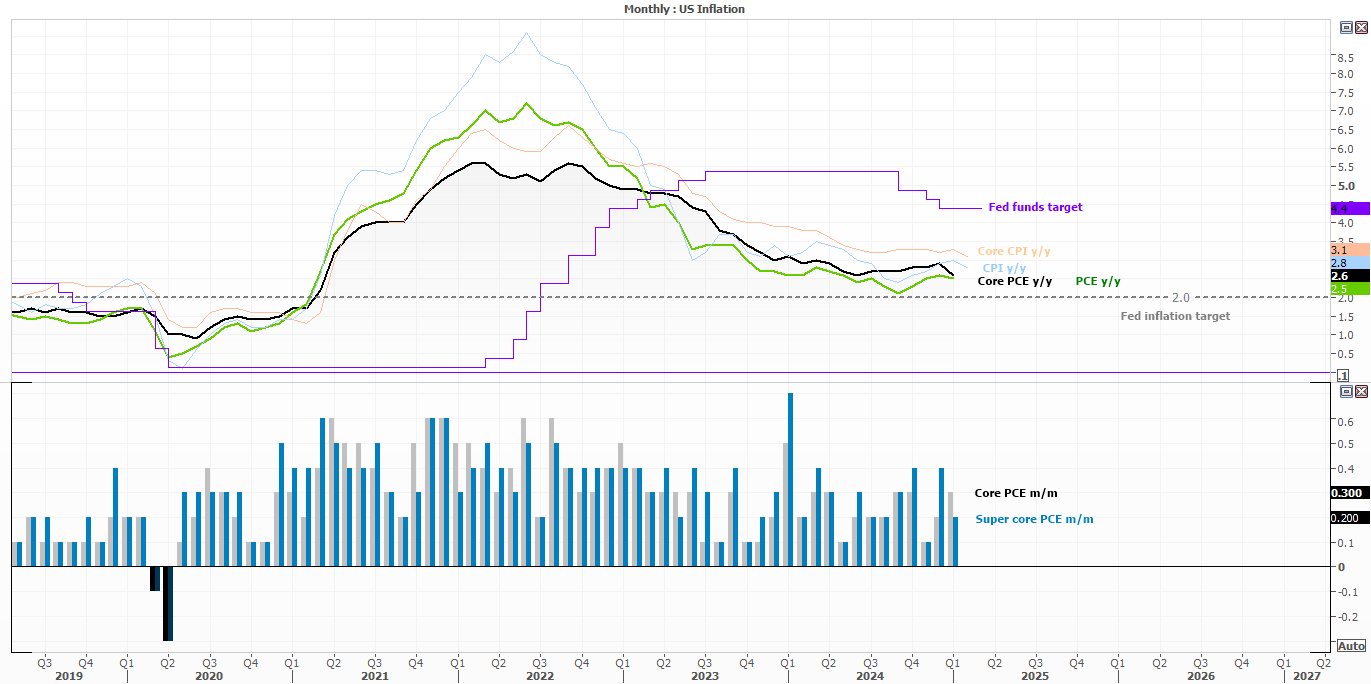The image size is (1371, 684).
Task: Click the 2025 year label on time axis
Action: tap(1034, 676)
